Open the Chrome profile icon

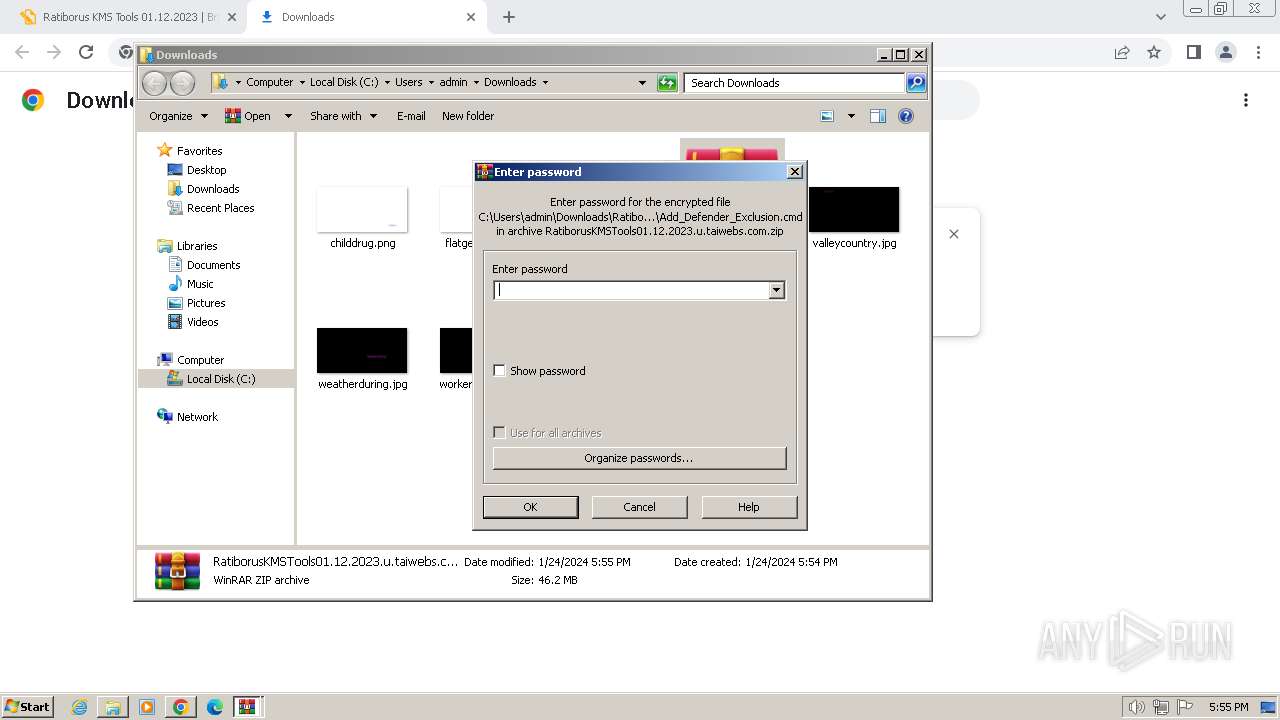point(1225,52)
